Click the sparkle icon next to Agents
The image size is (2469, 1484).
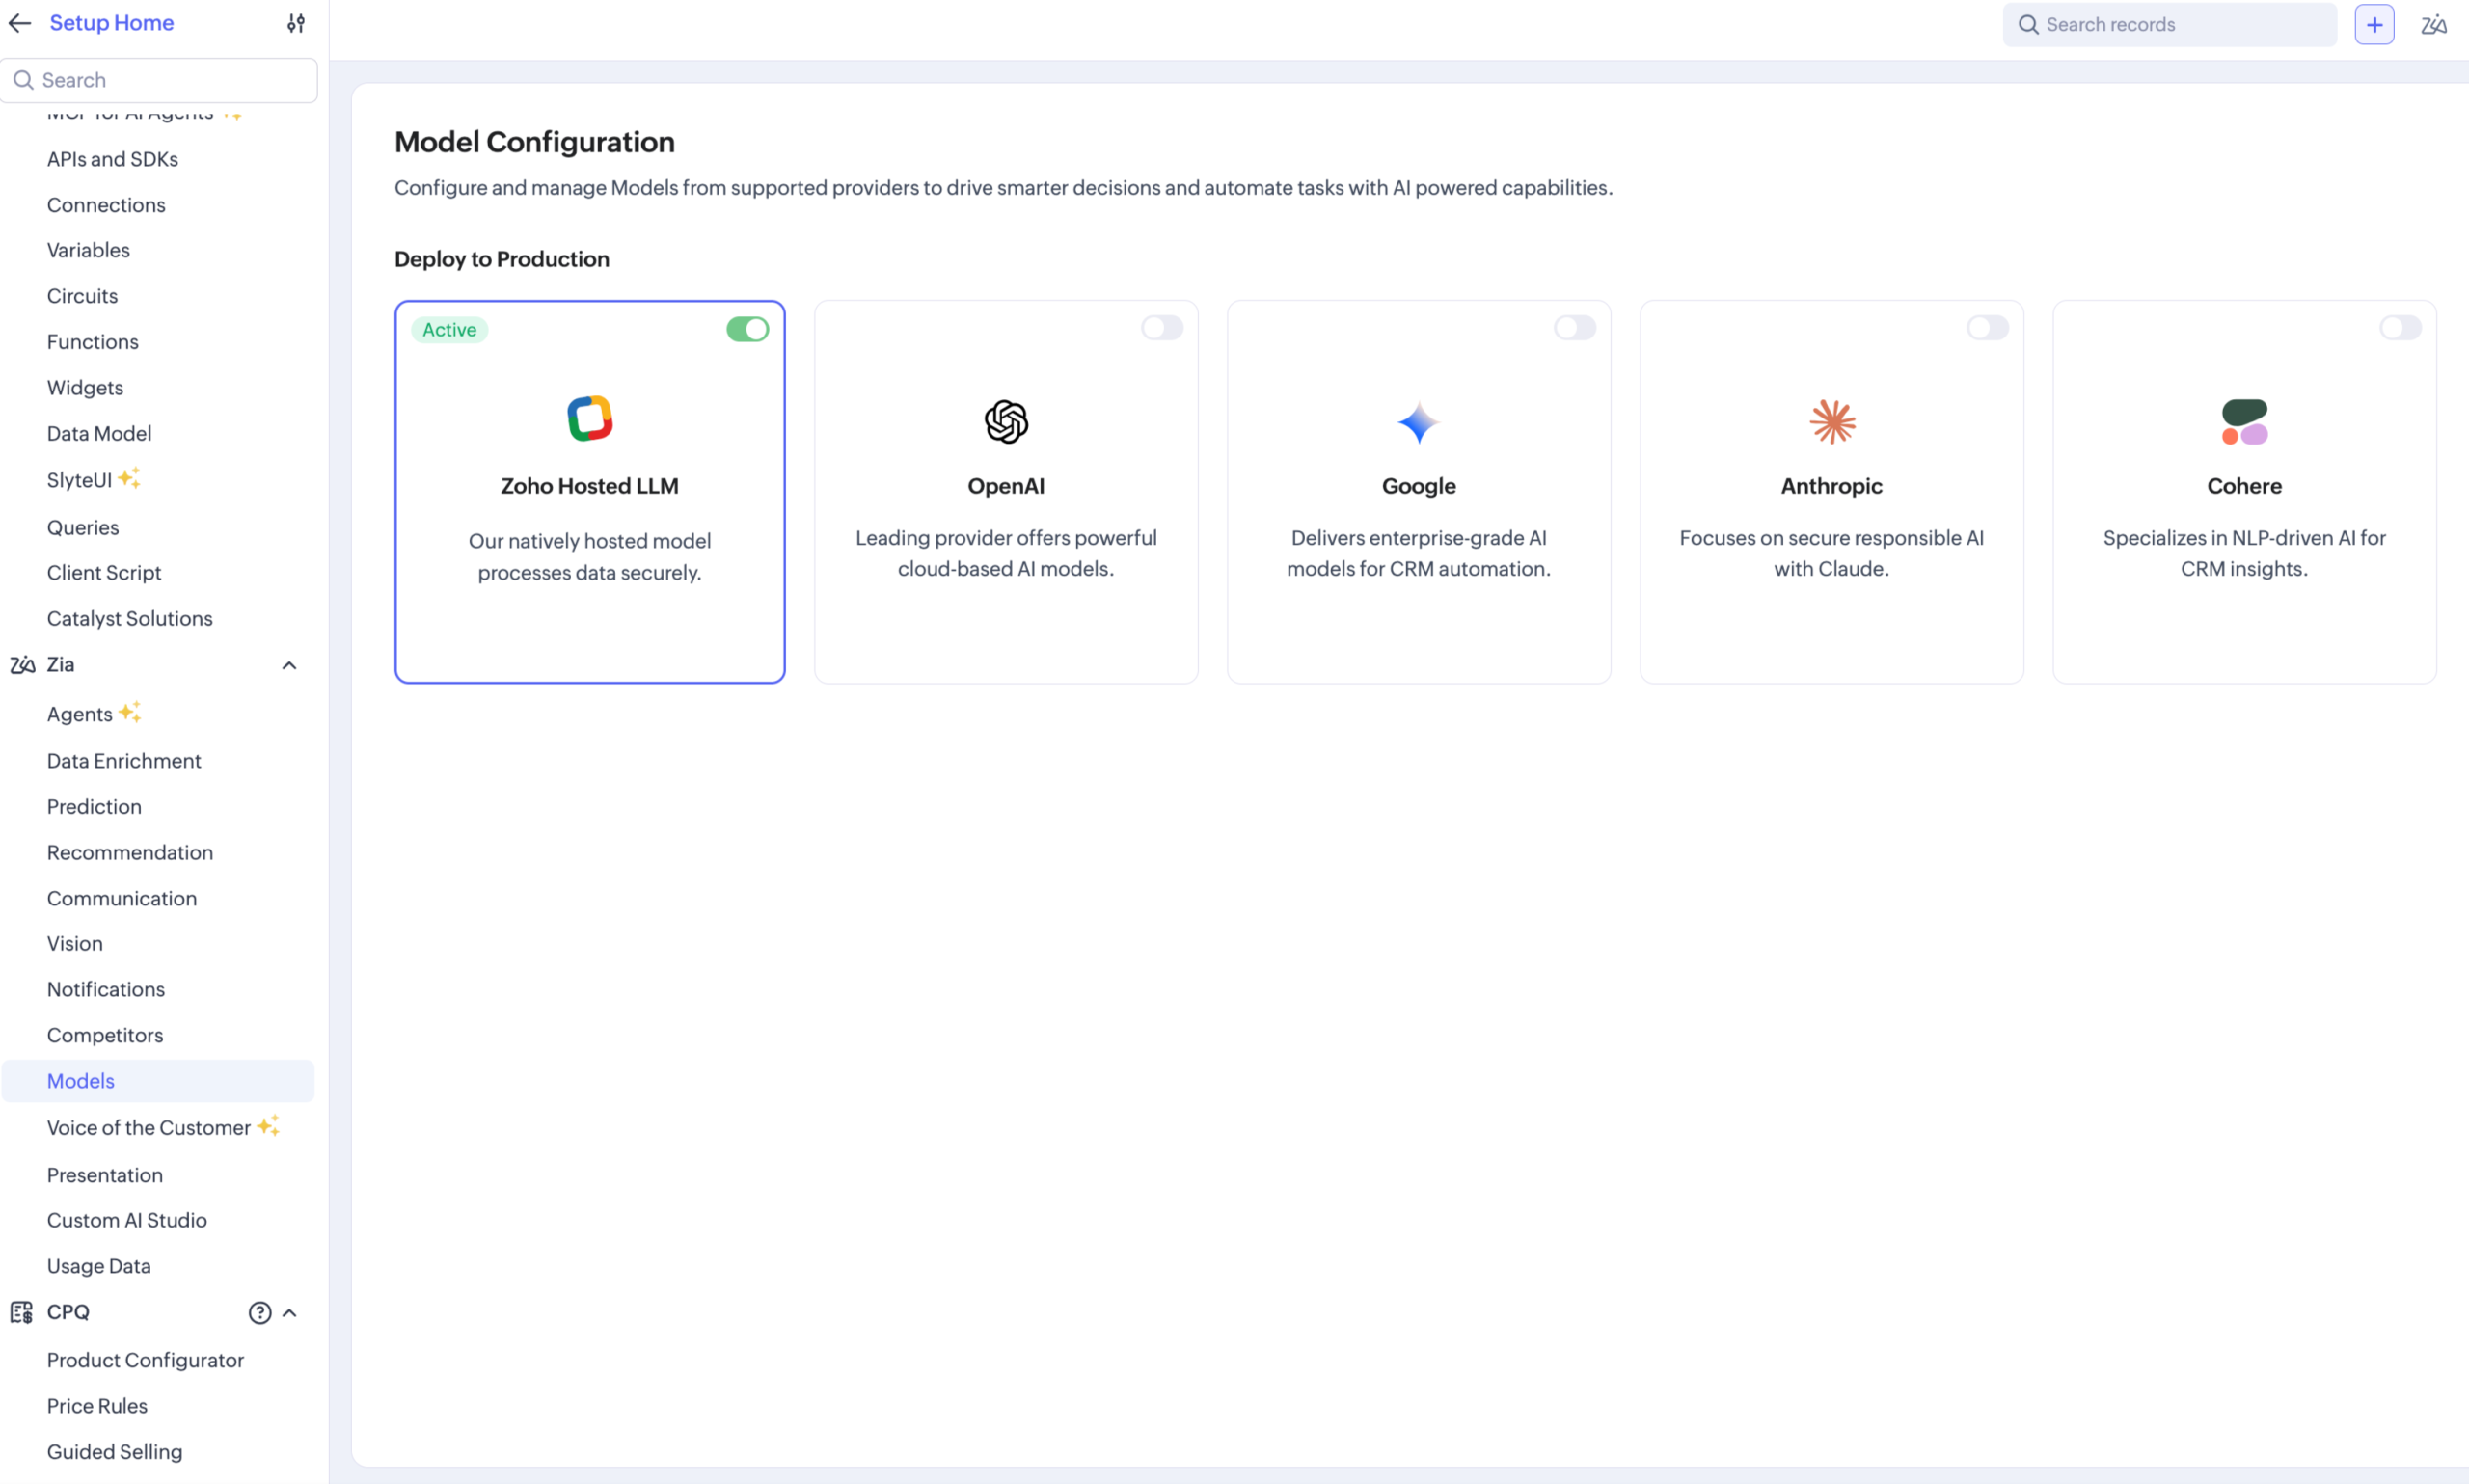(130, 712)
